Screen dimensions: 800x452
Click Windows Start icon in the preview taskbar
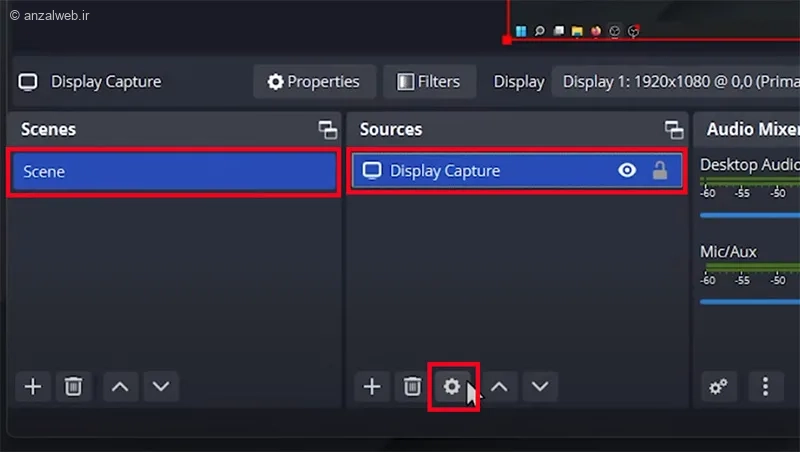tap(521, 31)
